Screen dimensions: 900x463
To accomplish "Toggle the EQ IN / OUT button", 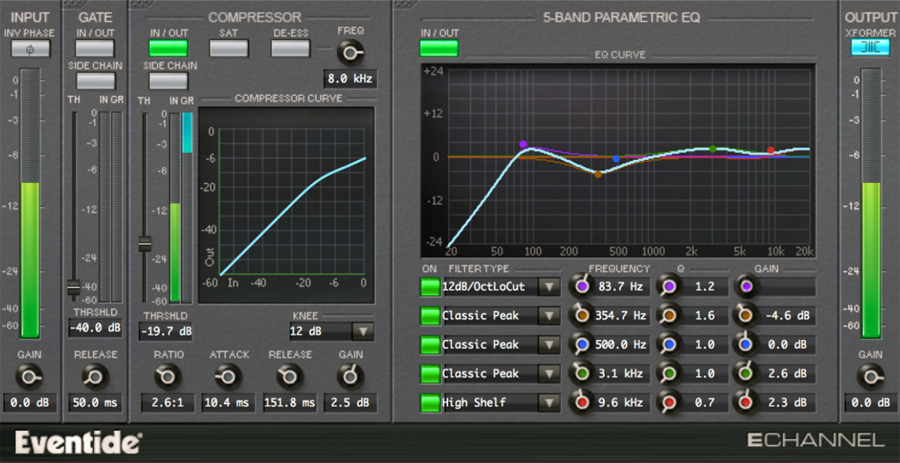I will tap(439, 48).
